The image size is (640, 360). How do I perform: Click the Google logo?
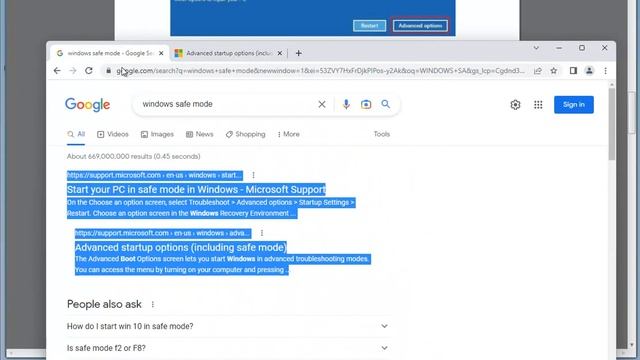pyautogui.click(x=88, y=105)
